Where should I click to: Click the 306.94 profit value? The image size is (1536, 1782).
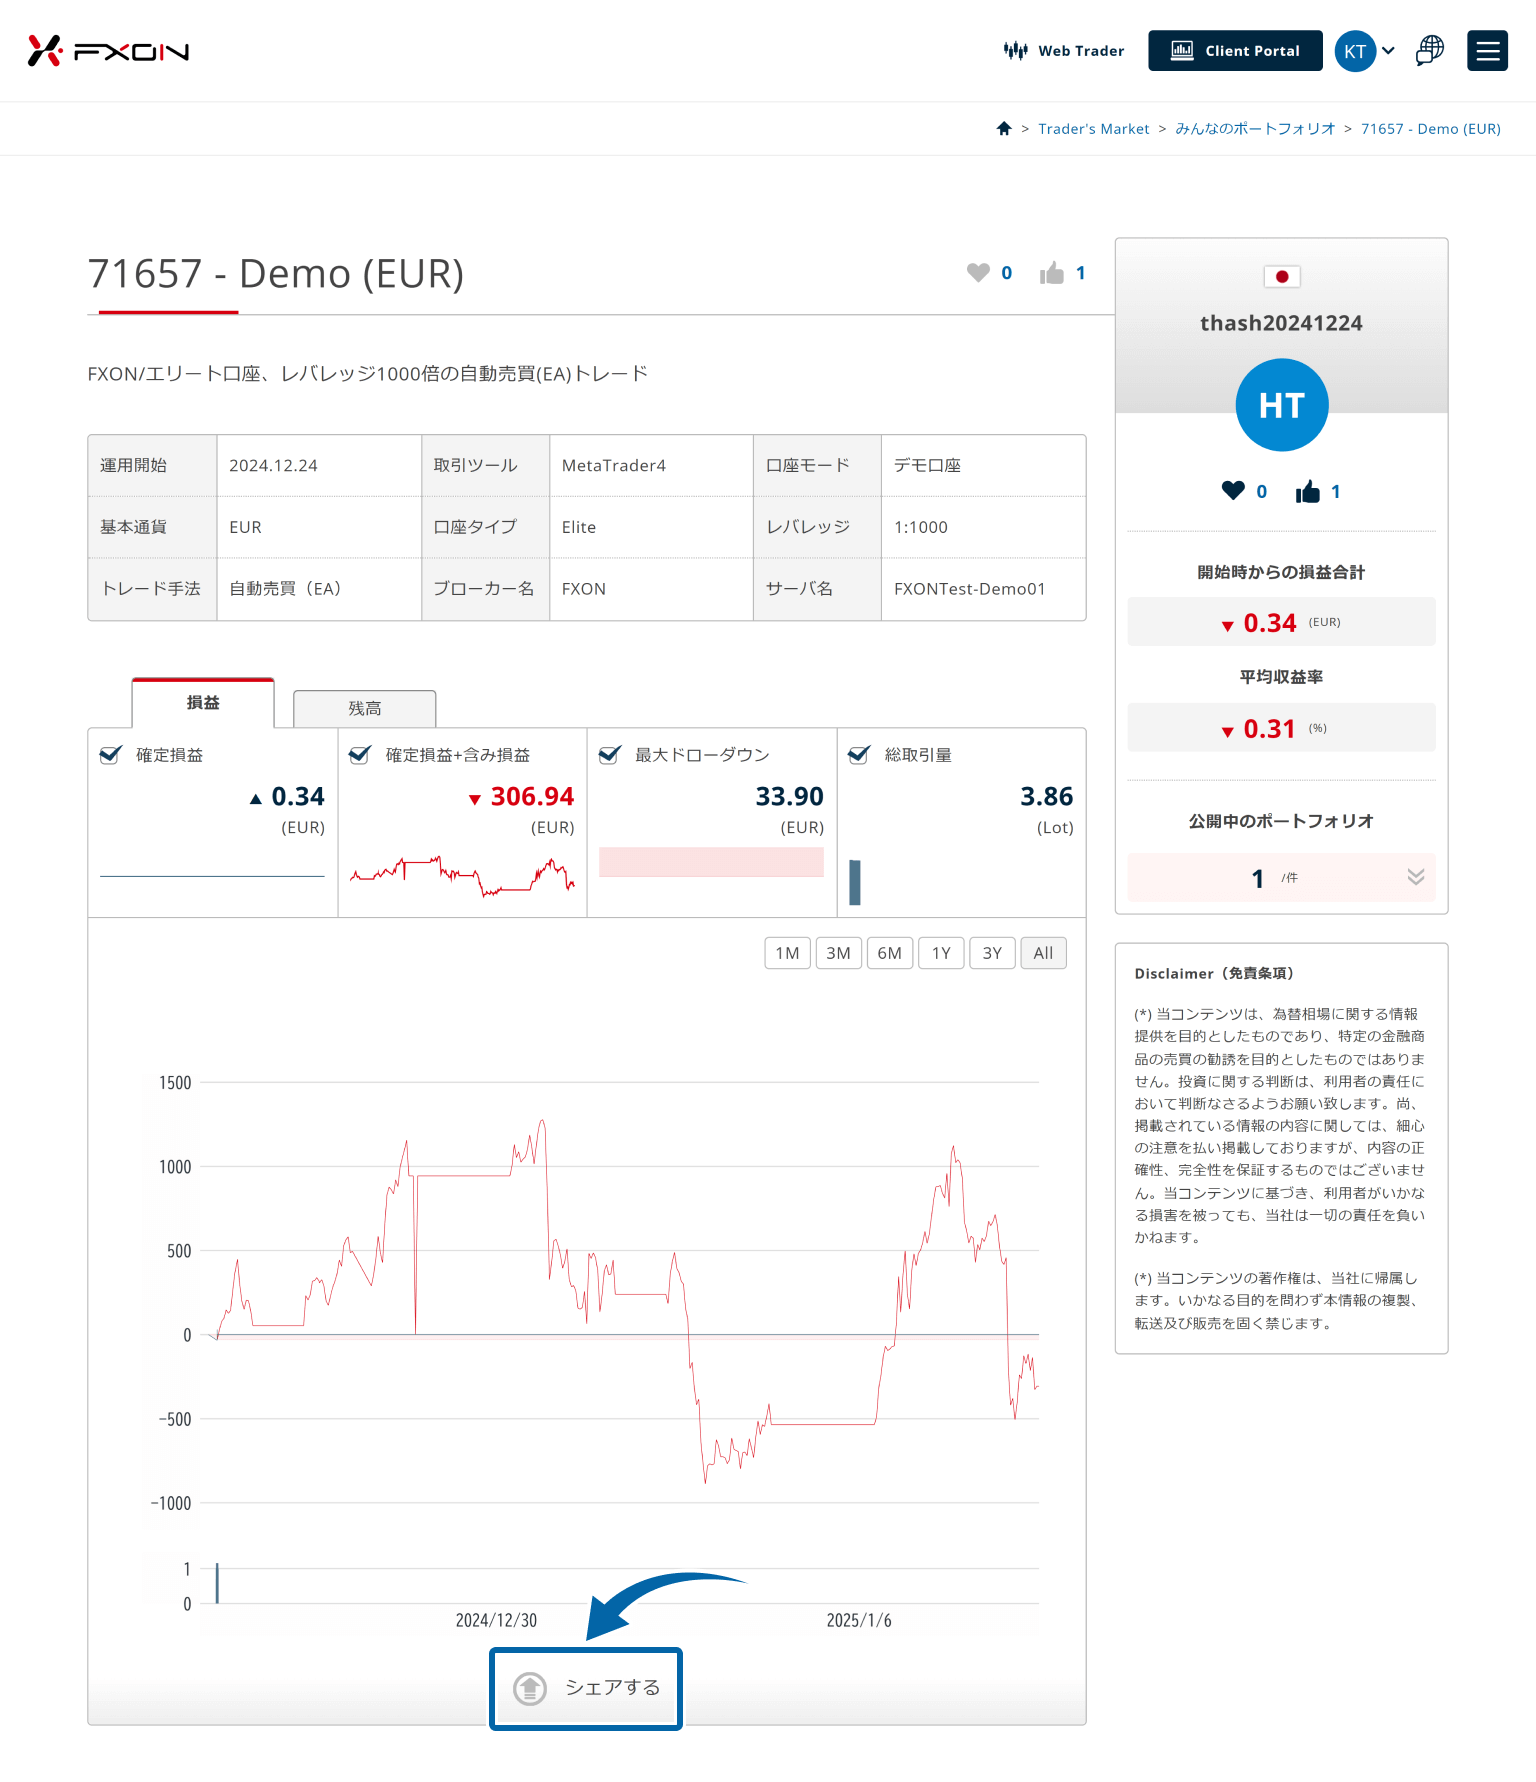click(x=532, y=797)
